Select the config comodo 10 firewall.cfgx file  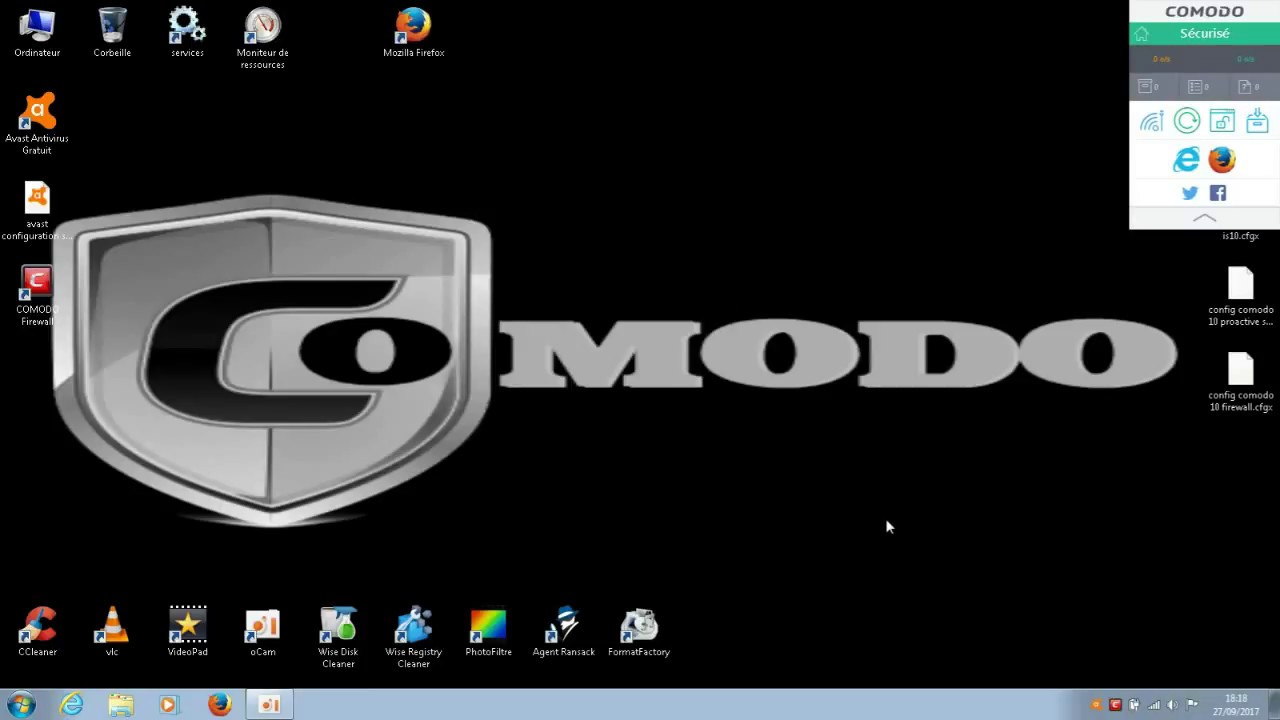[x=1240, y=382]
